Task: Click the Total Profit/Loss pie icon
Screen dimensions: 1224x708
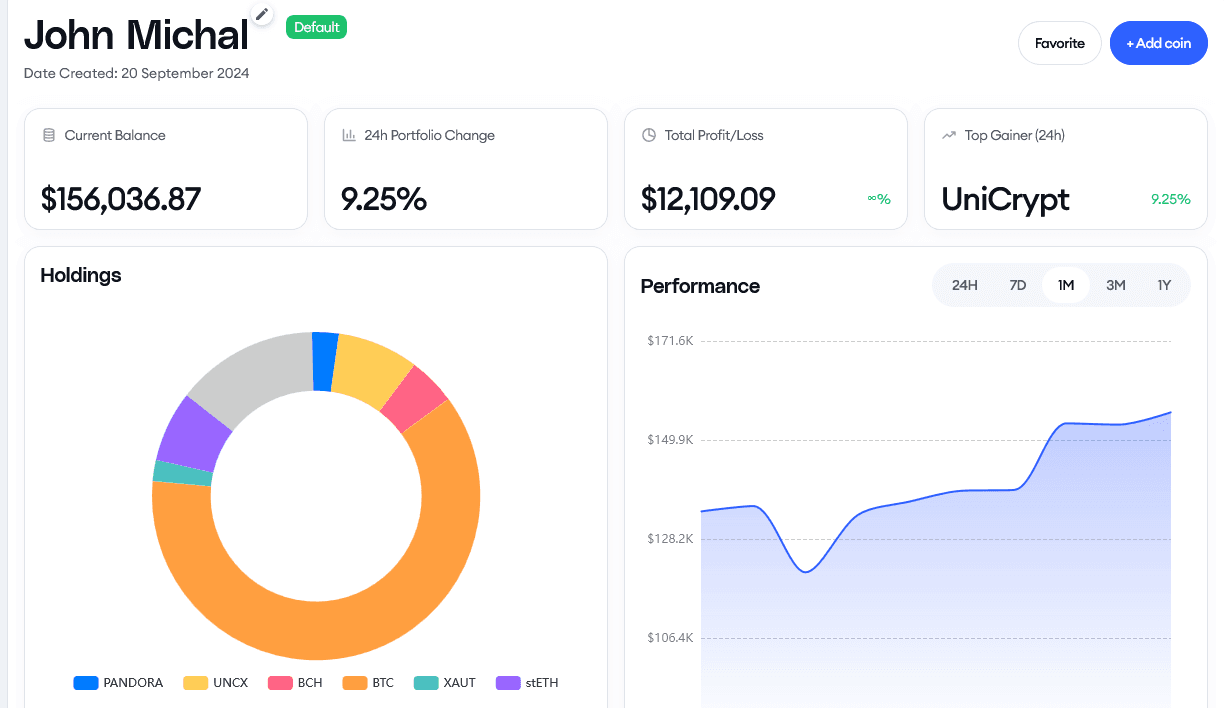Action: [x=649, y=135]
